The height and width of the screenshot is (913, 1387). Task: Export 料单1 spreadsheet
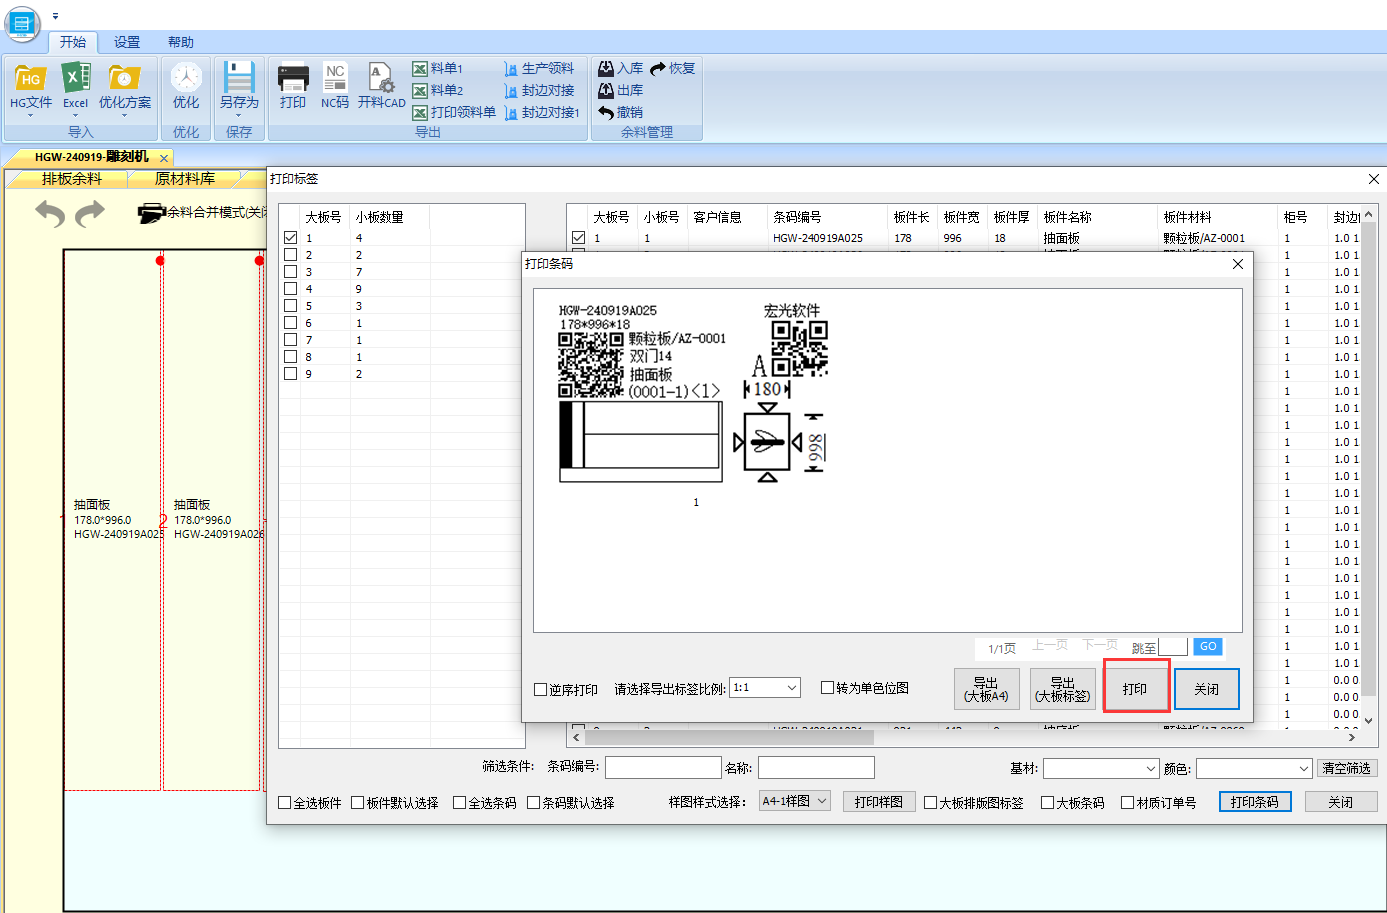point(438,68)
